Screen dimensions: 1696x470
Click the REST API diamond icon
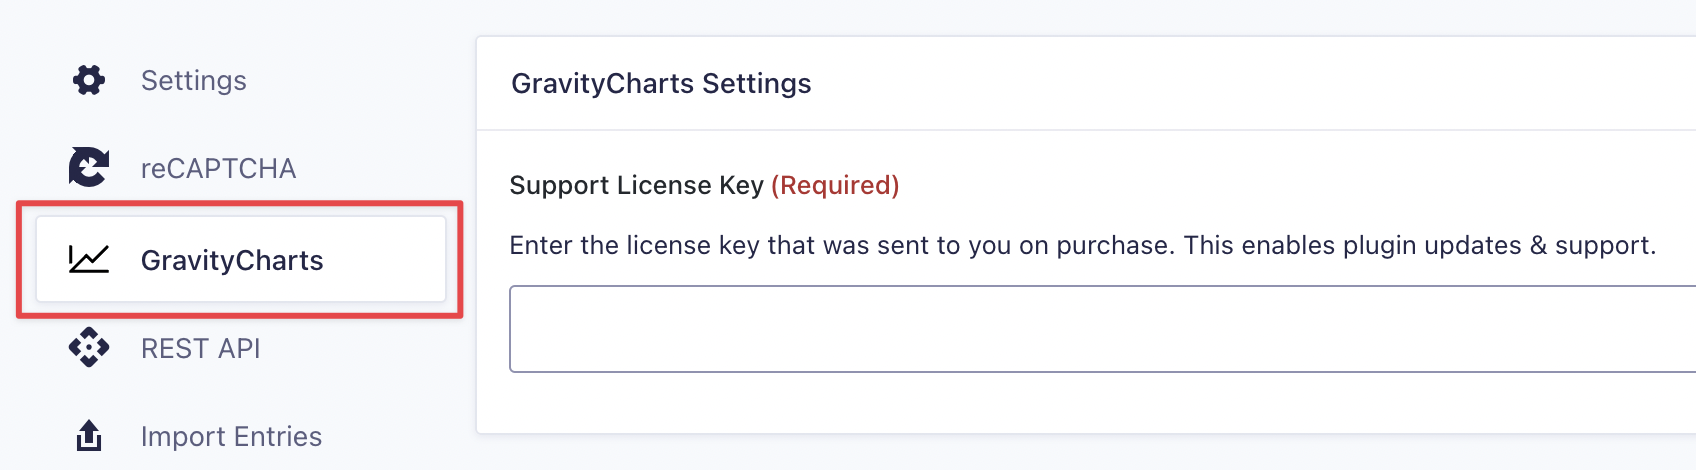click(x=89, y=347)
